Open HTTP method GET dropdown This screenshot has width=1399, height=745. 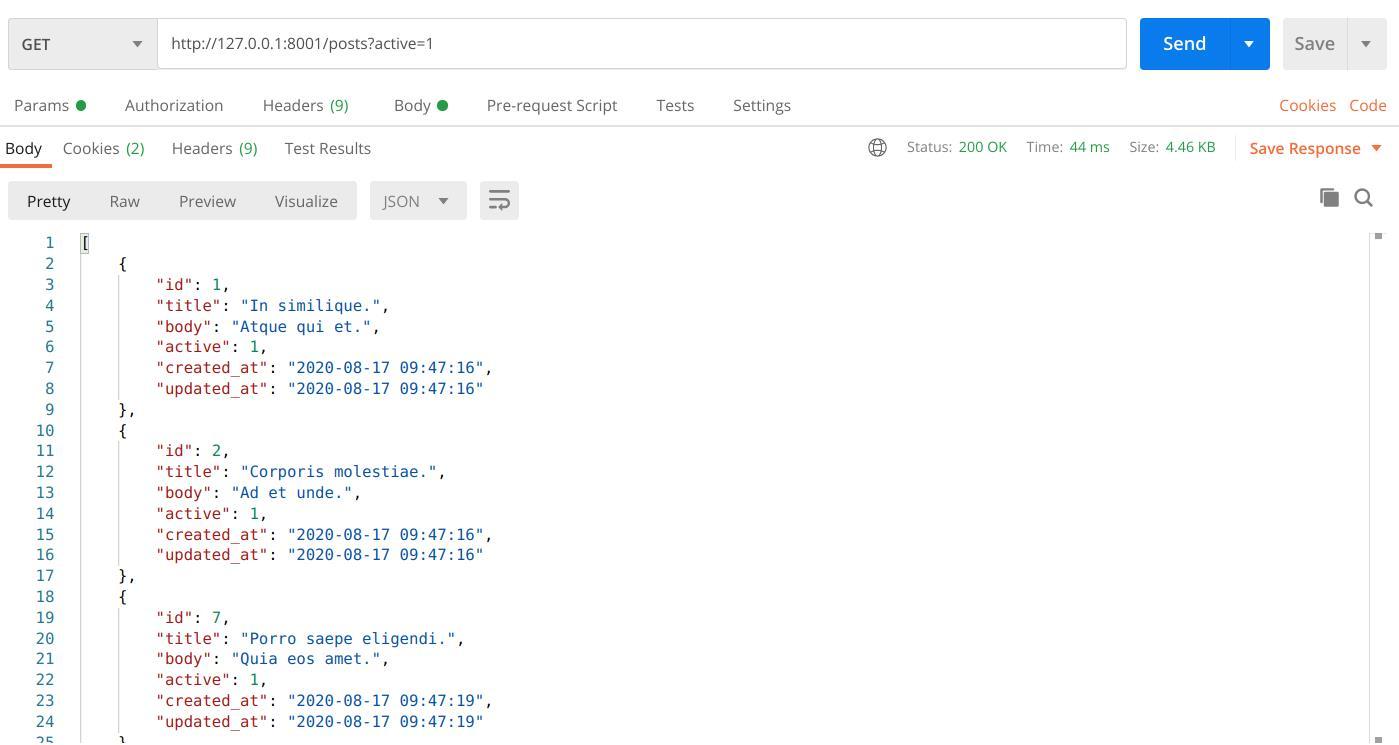tap(82, 44)
